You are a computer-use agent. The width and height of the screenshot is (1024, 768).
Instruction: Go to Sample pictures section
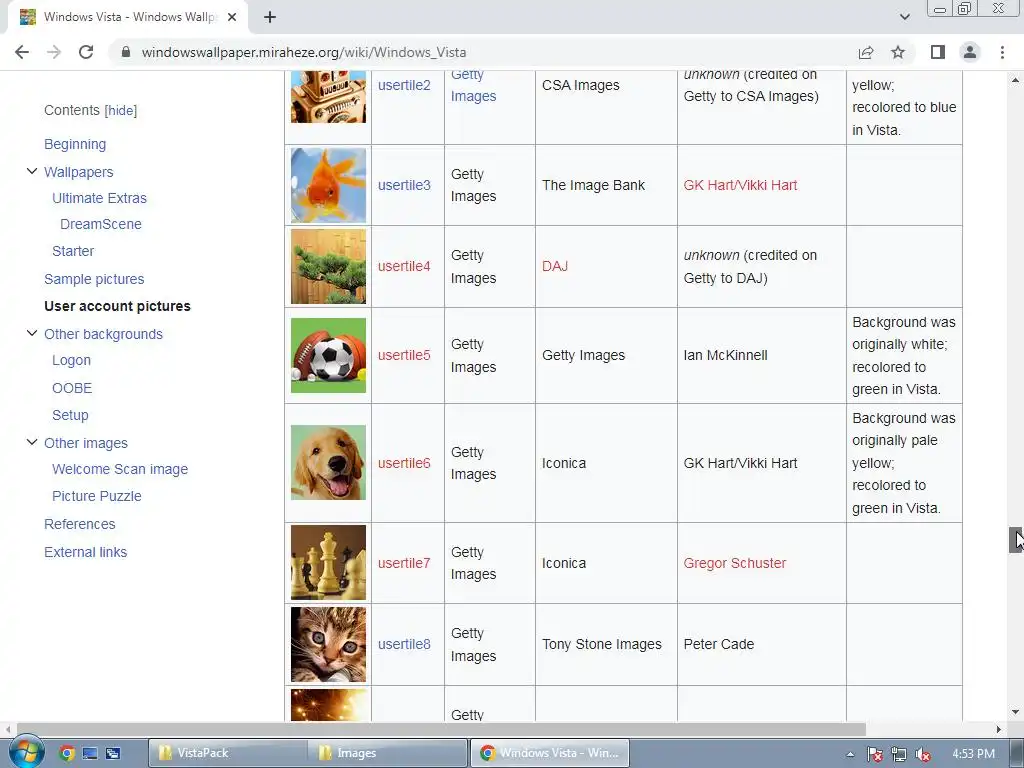94,280
